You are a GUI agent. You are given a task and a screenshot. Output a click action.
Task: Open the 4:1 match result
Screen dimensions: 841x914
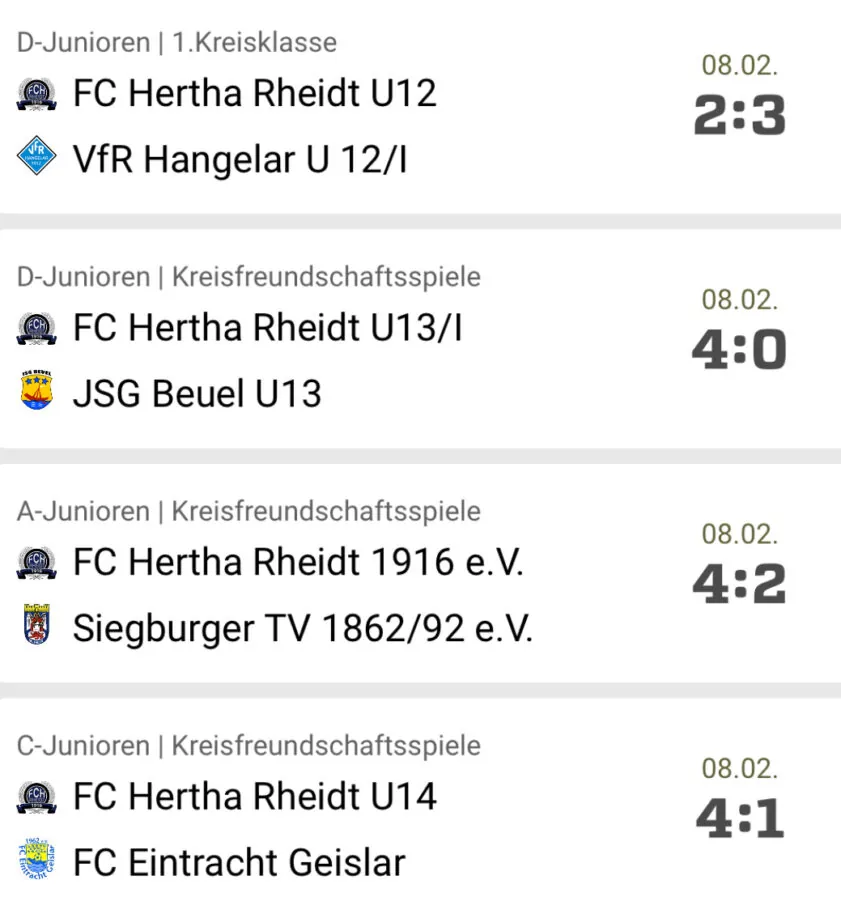[x=740, y=818]
